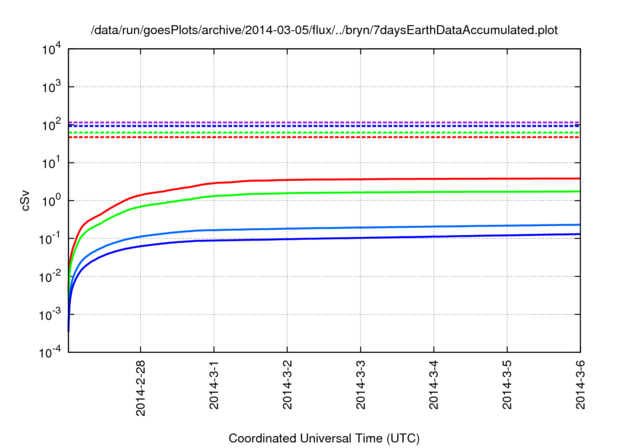Screen dimensions: 640x448
Task: Click the plot title file path text
Action: [324, 30]
